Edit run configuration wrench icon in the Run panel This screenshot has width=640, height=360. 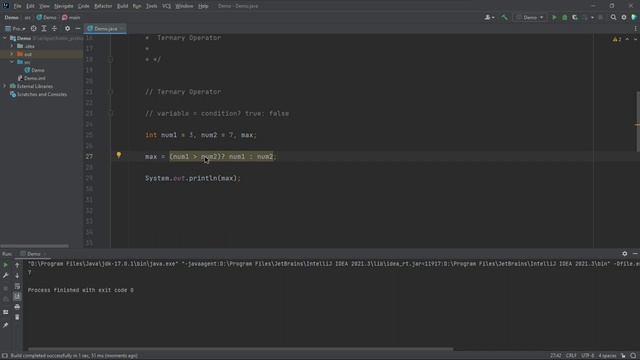(x=6, y=276)
